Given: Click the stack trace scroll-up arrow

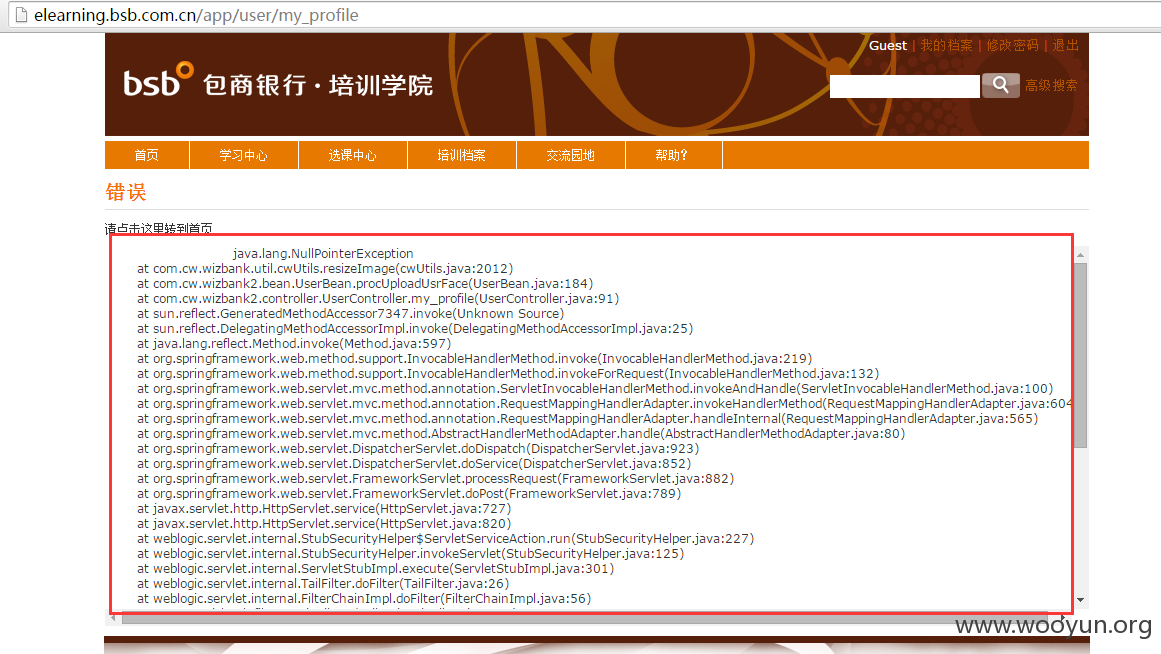Looking at the screenshot, I should [x=1081, y=255].
